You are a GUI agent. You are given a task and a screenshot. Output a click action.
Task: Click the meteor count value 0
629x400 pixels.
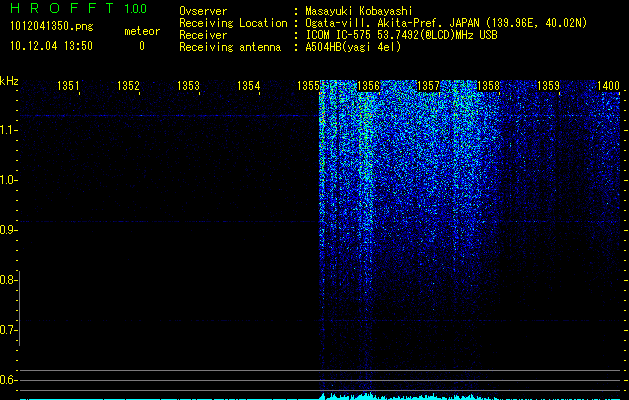(x=142, y=46)
